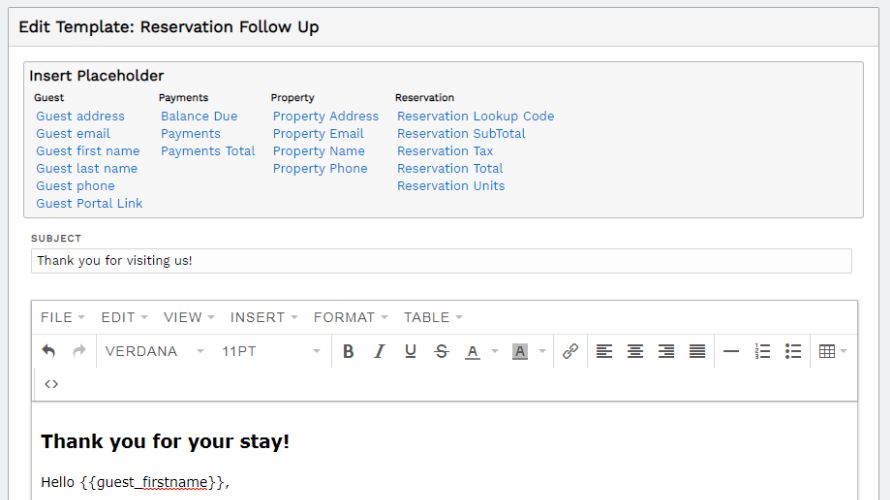Center align the text
Viewport: 890px width, 500px height.
635,351
